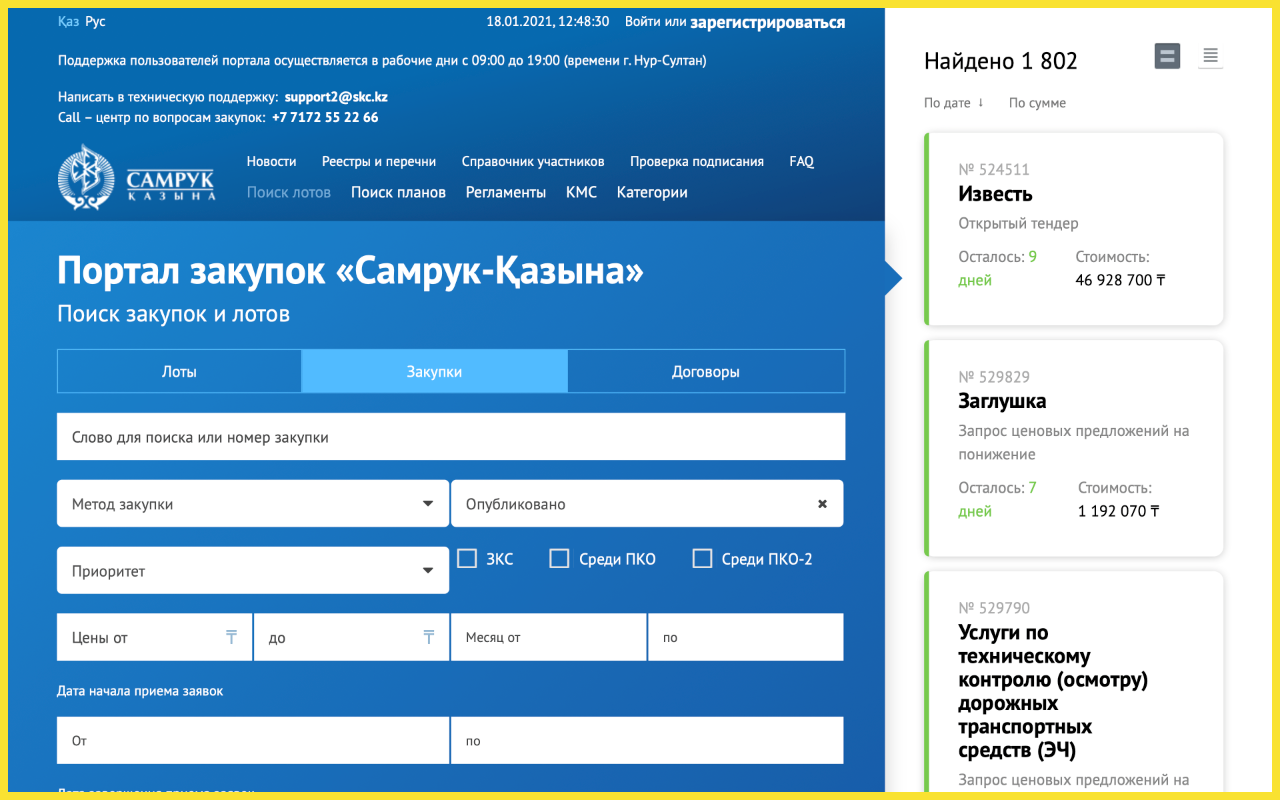The image size is (1280, 800).
Task: Sort results По сумме
Action: (x=1037, y=102)
